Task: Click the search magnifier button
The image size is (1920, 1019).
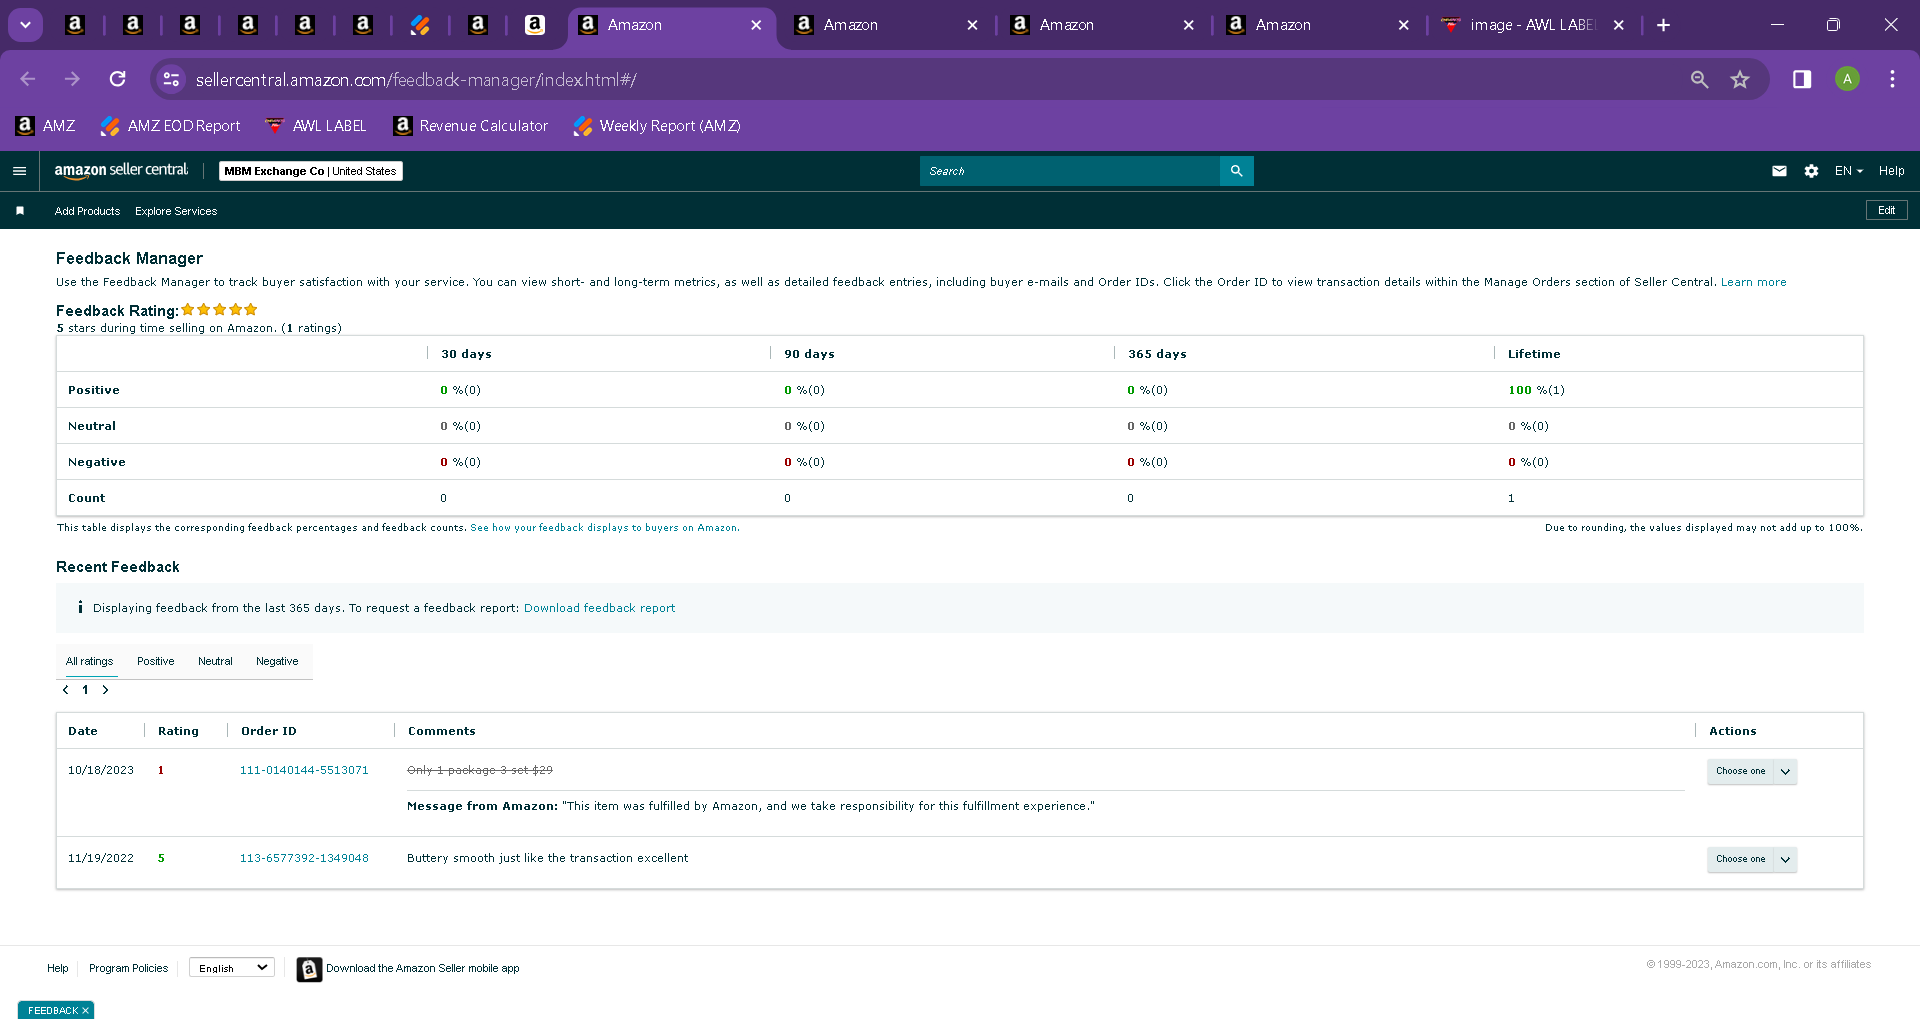Action: (x=1236, y=171)
